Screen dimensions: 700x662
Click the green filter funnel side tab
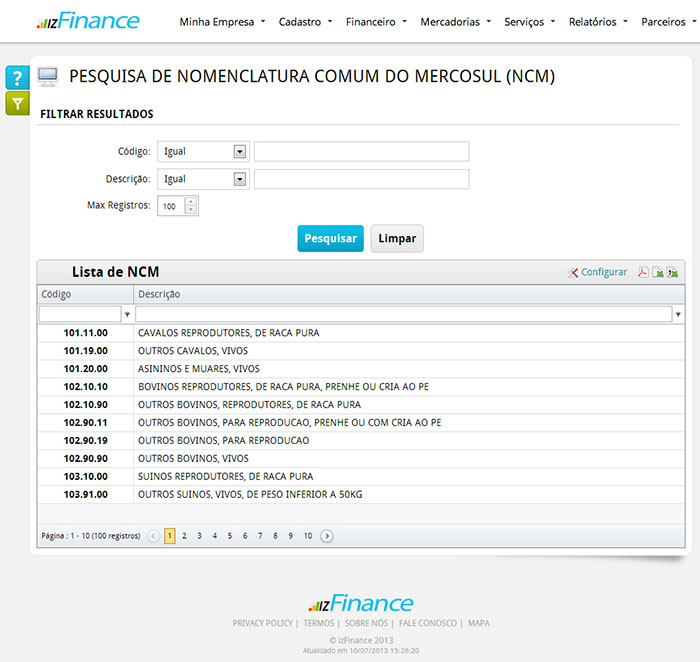tap(17, 103)
